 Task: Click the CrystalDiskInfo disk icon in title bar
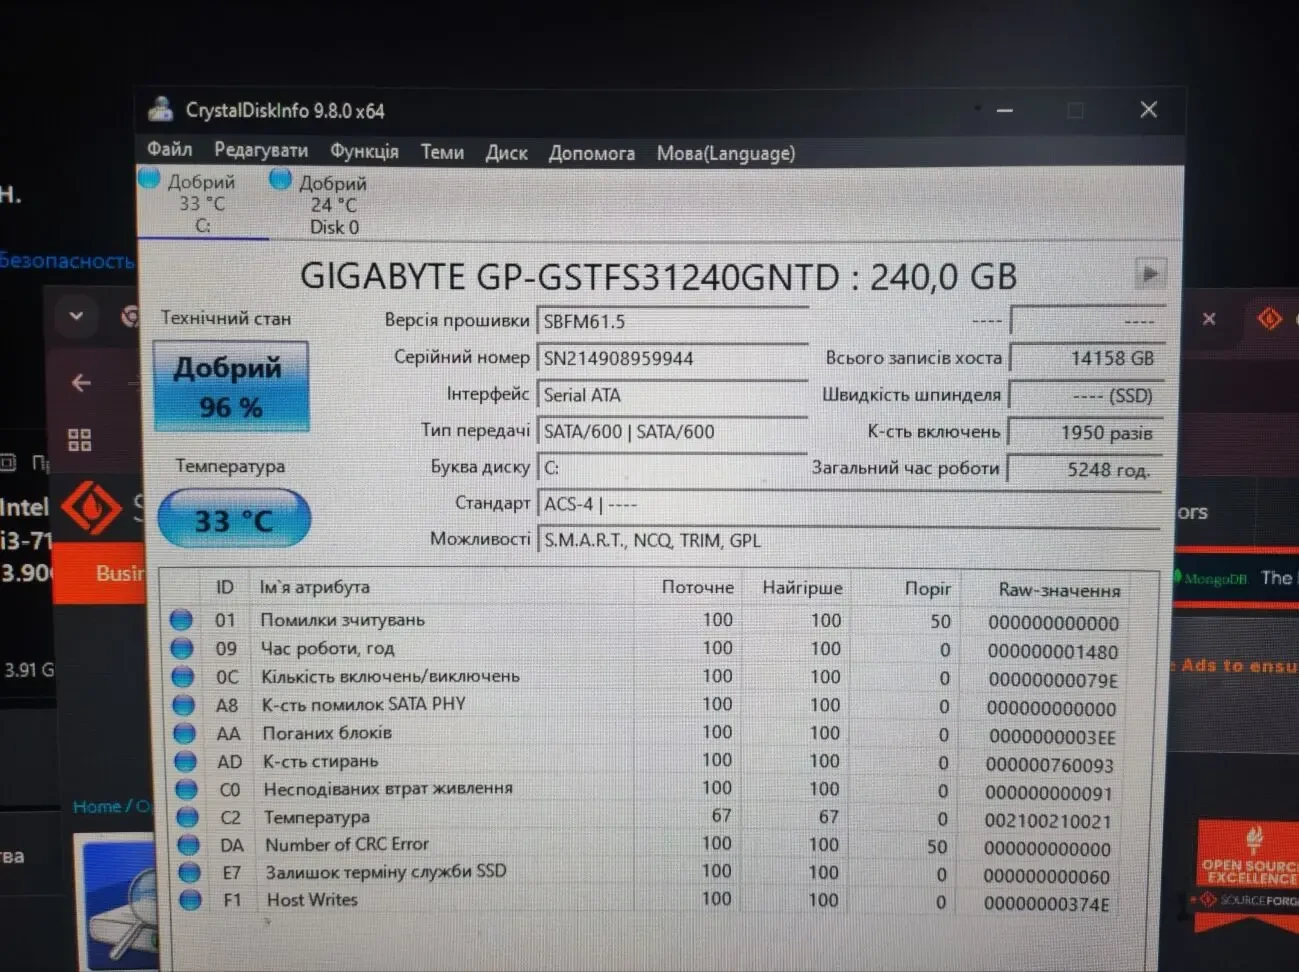pyautogui.click(x=162, y=110)
